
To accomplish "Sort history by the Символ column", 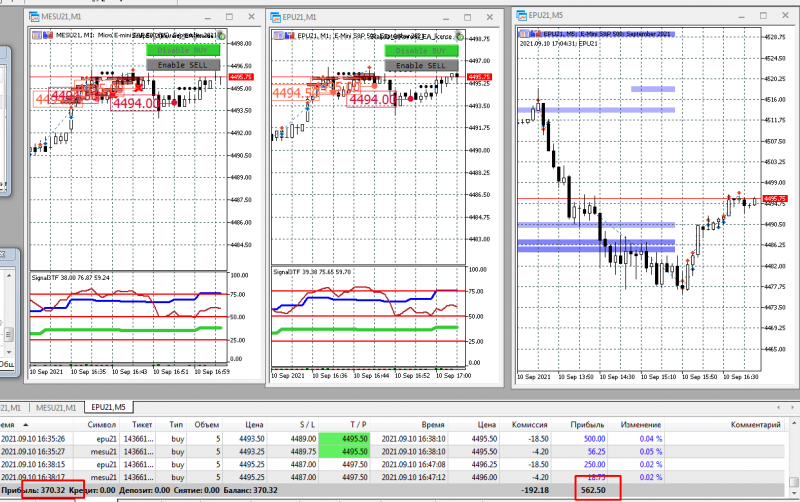I will (x=102, y=424).
